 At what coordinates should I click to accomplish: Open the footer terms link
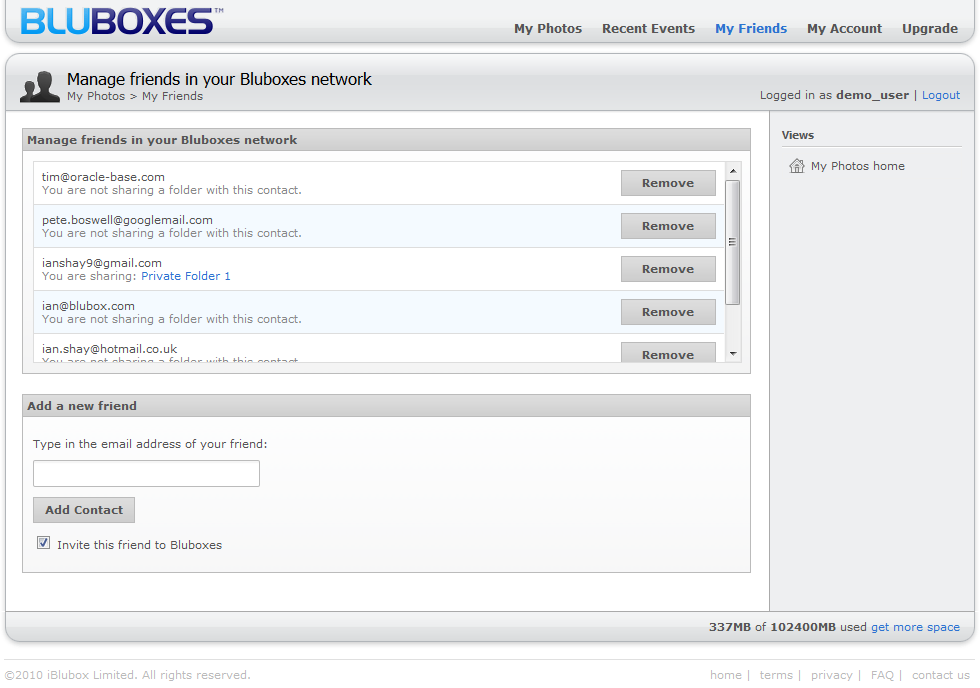click(776, 675)
